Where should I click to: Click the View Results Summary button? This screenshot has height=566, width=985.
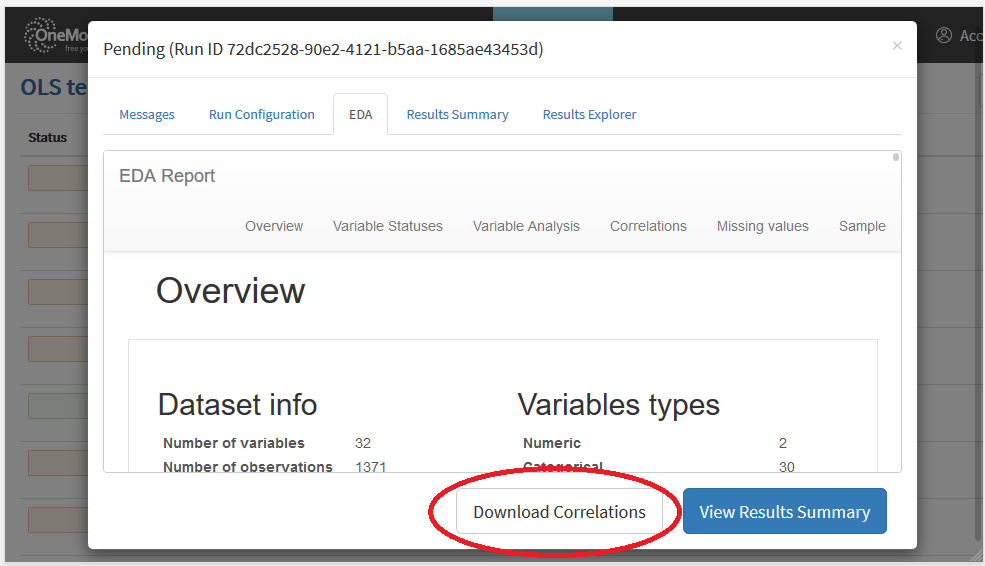(784, 512)
